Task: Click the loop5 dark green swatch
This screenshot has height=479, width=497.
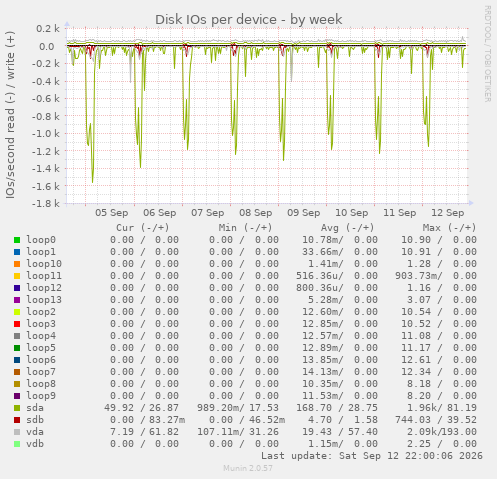Action: click(17, 348)
